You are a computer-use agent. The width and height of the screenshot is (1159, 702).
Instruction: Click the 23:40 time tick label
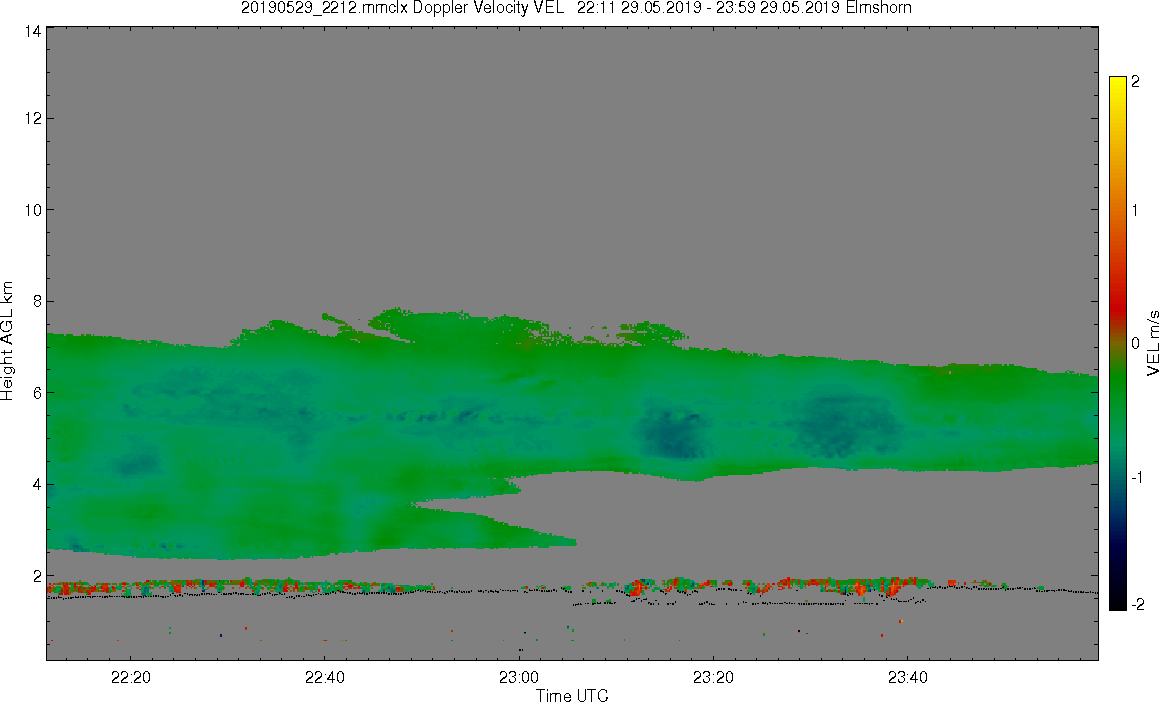(907, 678)
